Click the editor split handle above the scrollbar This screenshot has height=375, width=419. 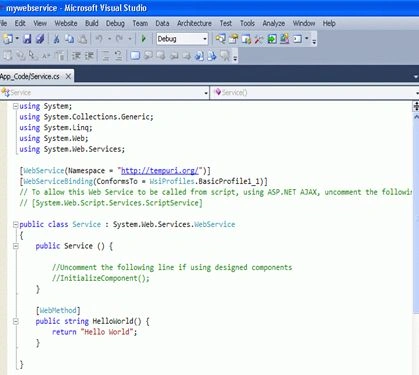coord(416,106)
